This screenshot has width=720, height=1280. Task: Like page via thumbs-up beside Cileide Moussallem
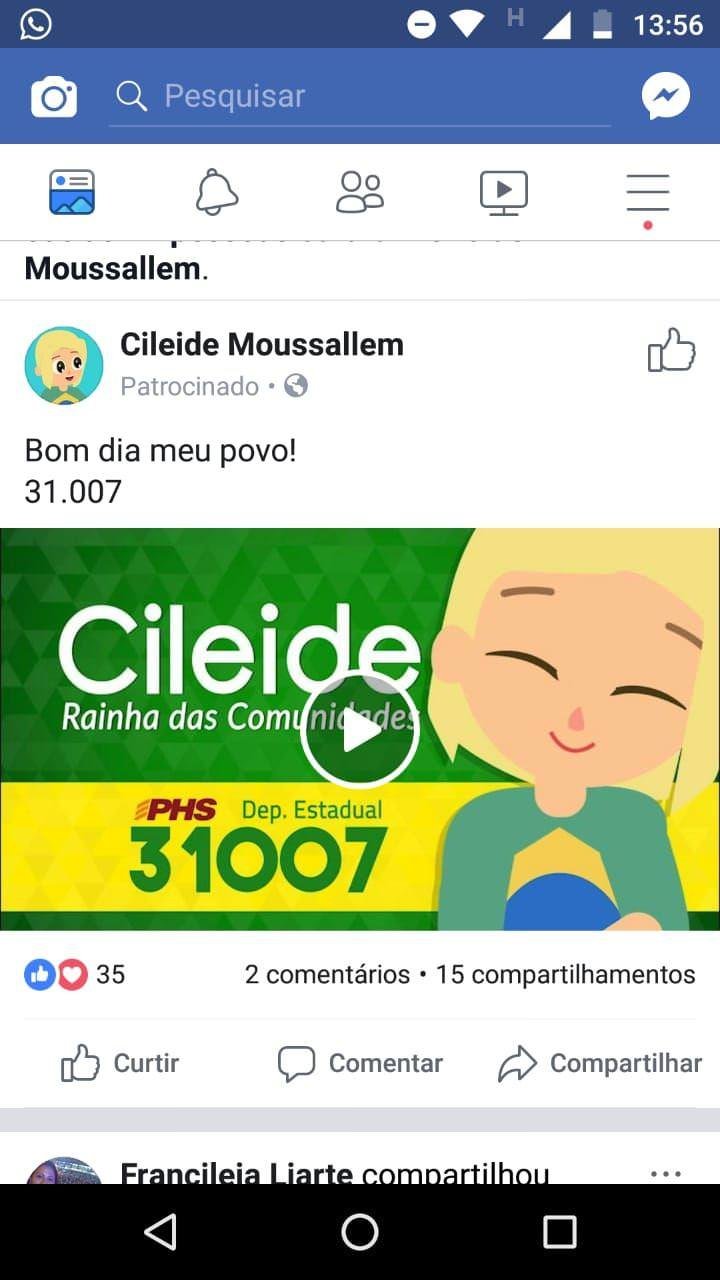tap(671, 351)
